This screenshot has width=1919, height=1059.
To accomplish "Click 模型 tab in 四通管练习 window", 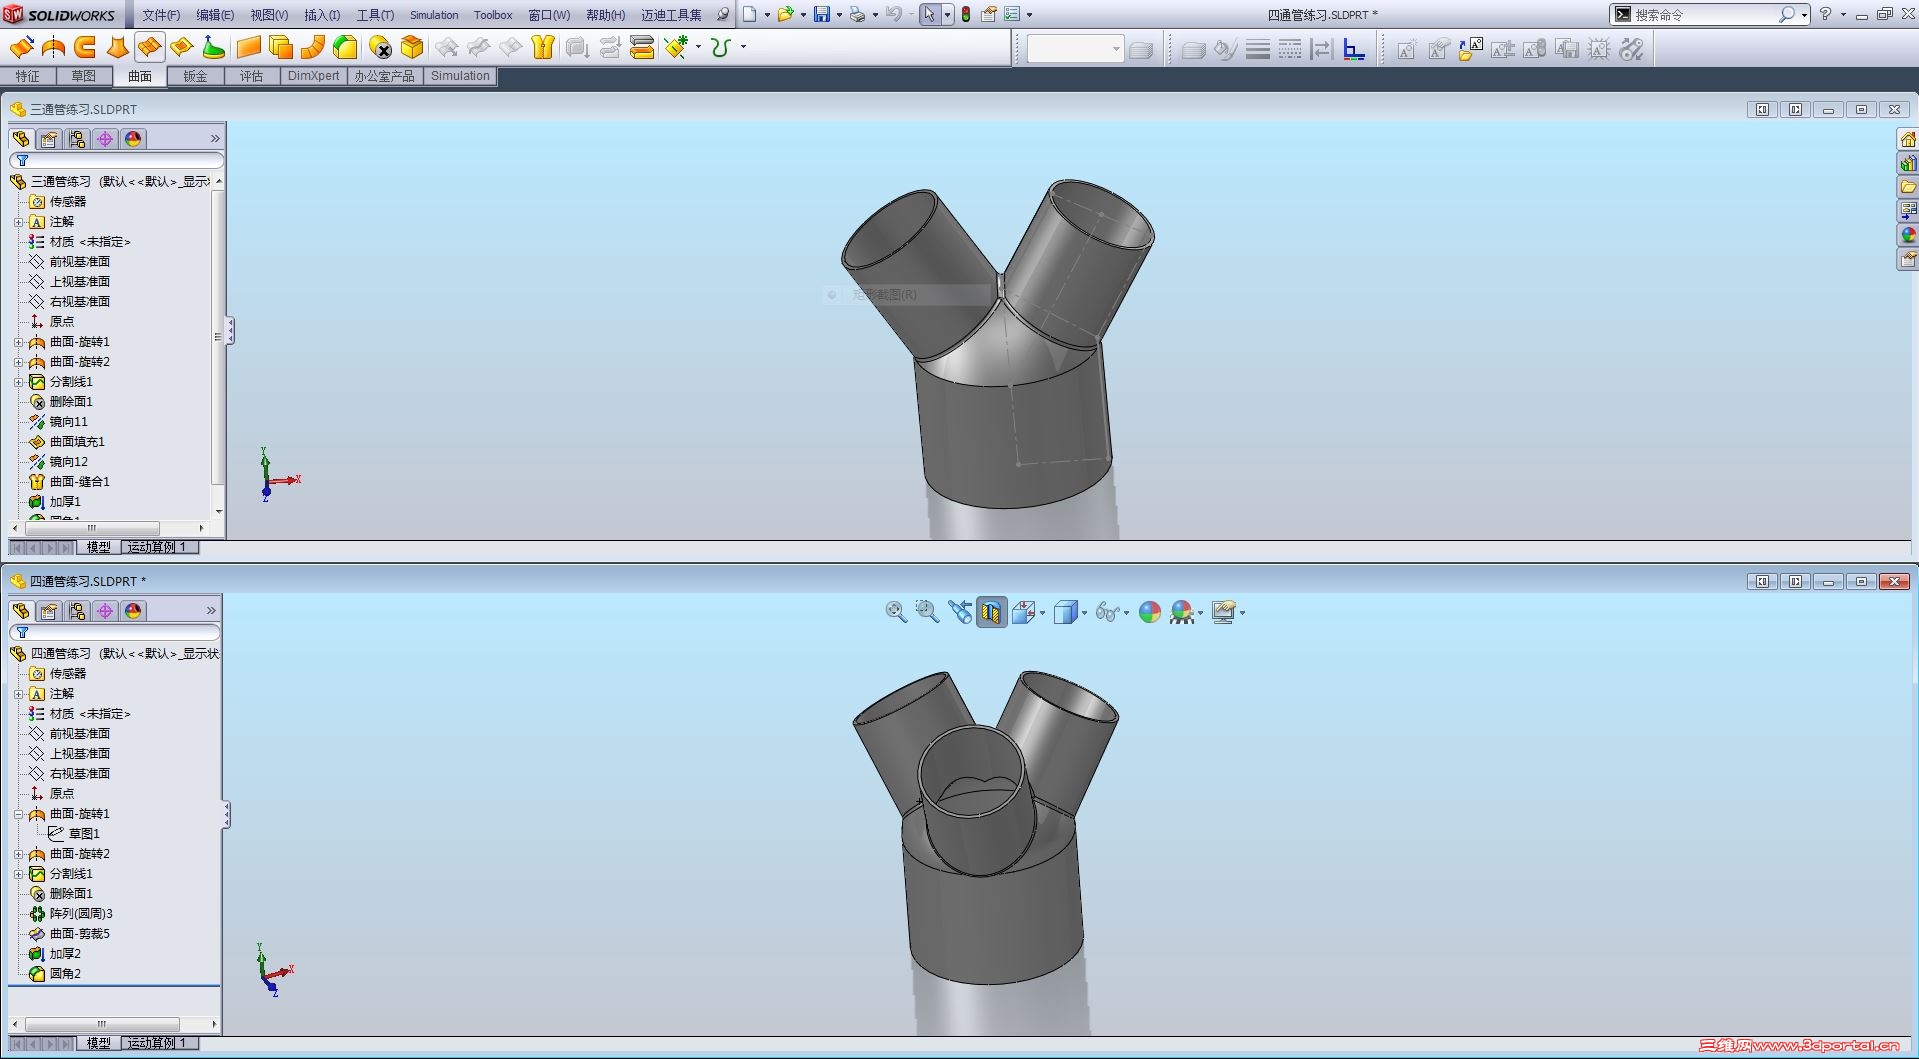I will (98, 1043).
